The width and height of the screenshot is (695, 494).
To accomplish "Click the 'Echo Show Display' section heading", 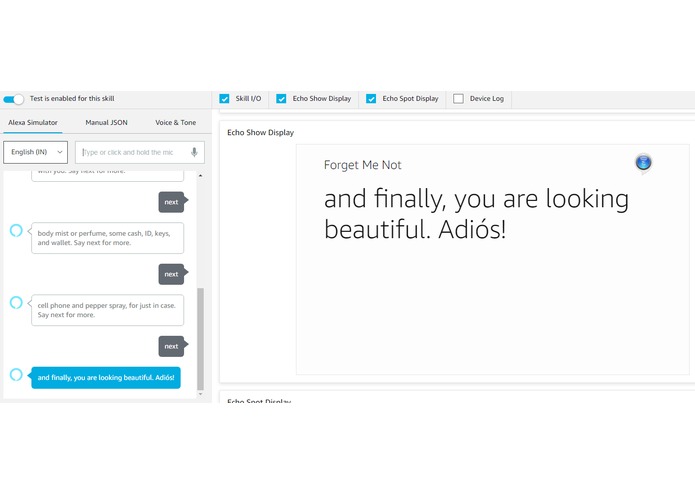I will coord(261,132).
